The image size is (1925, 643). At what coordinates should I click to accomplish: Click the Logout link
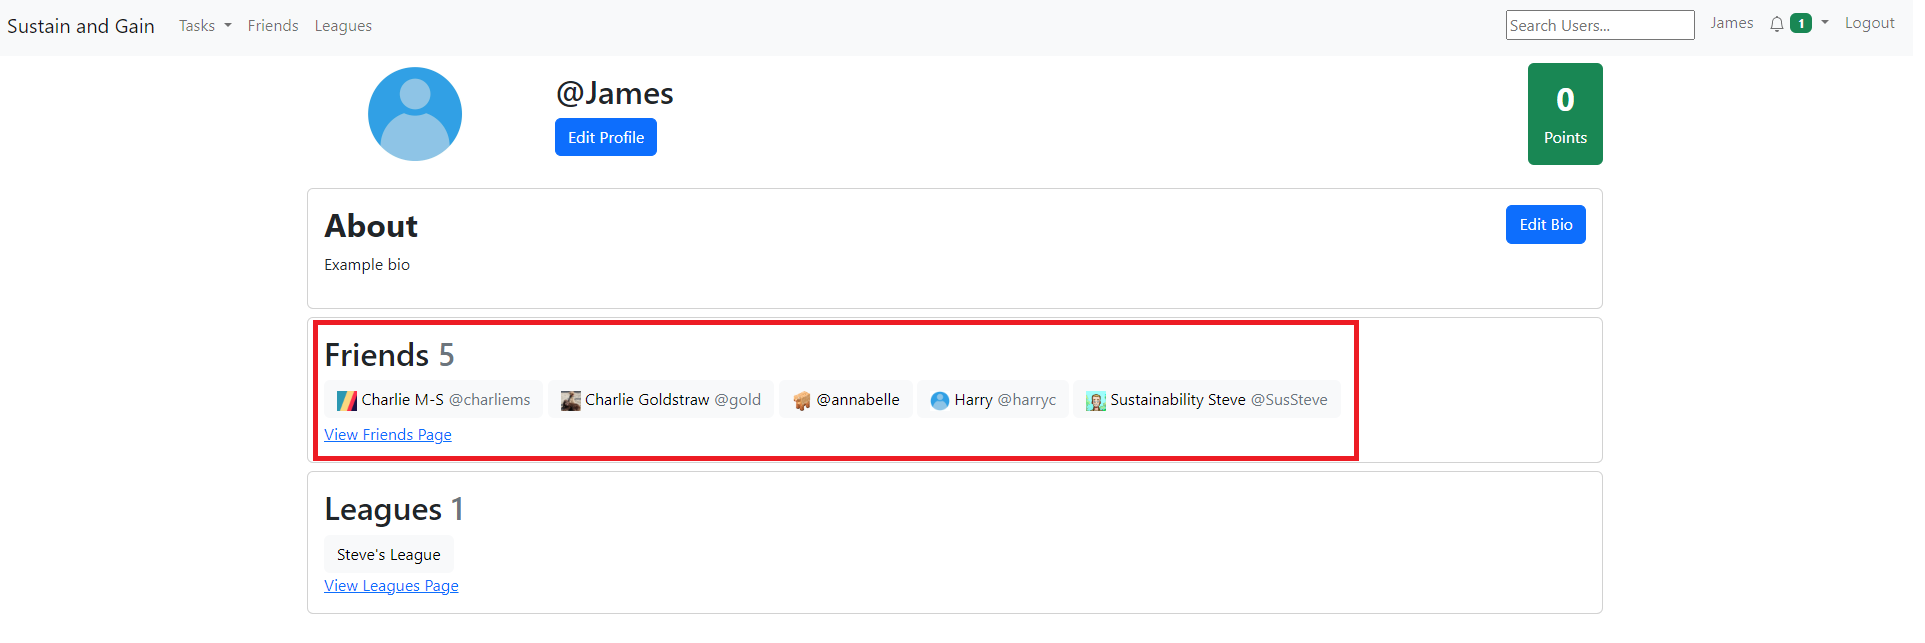pyautogui.click(x=1869, y=23)
